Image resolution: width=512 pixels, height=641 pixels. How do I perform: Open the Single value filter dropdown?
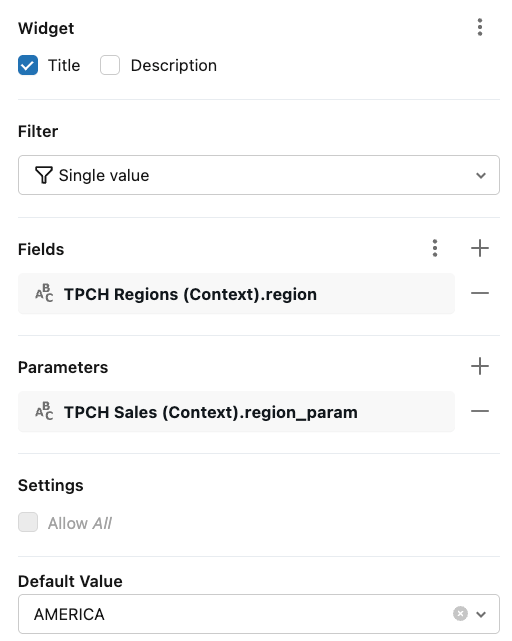[259, 175]
